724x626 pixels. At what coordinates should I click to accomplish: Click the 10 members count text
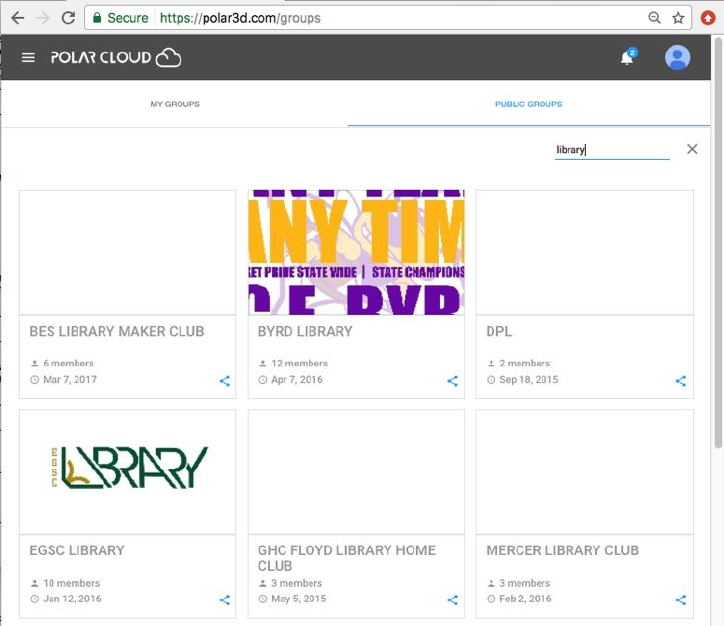coord(72,583)
